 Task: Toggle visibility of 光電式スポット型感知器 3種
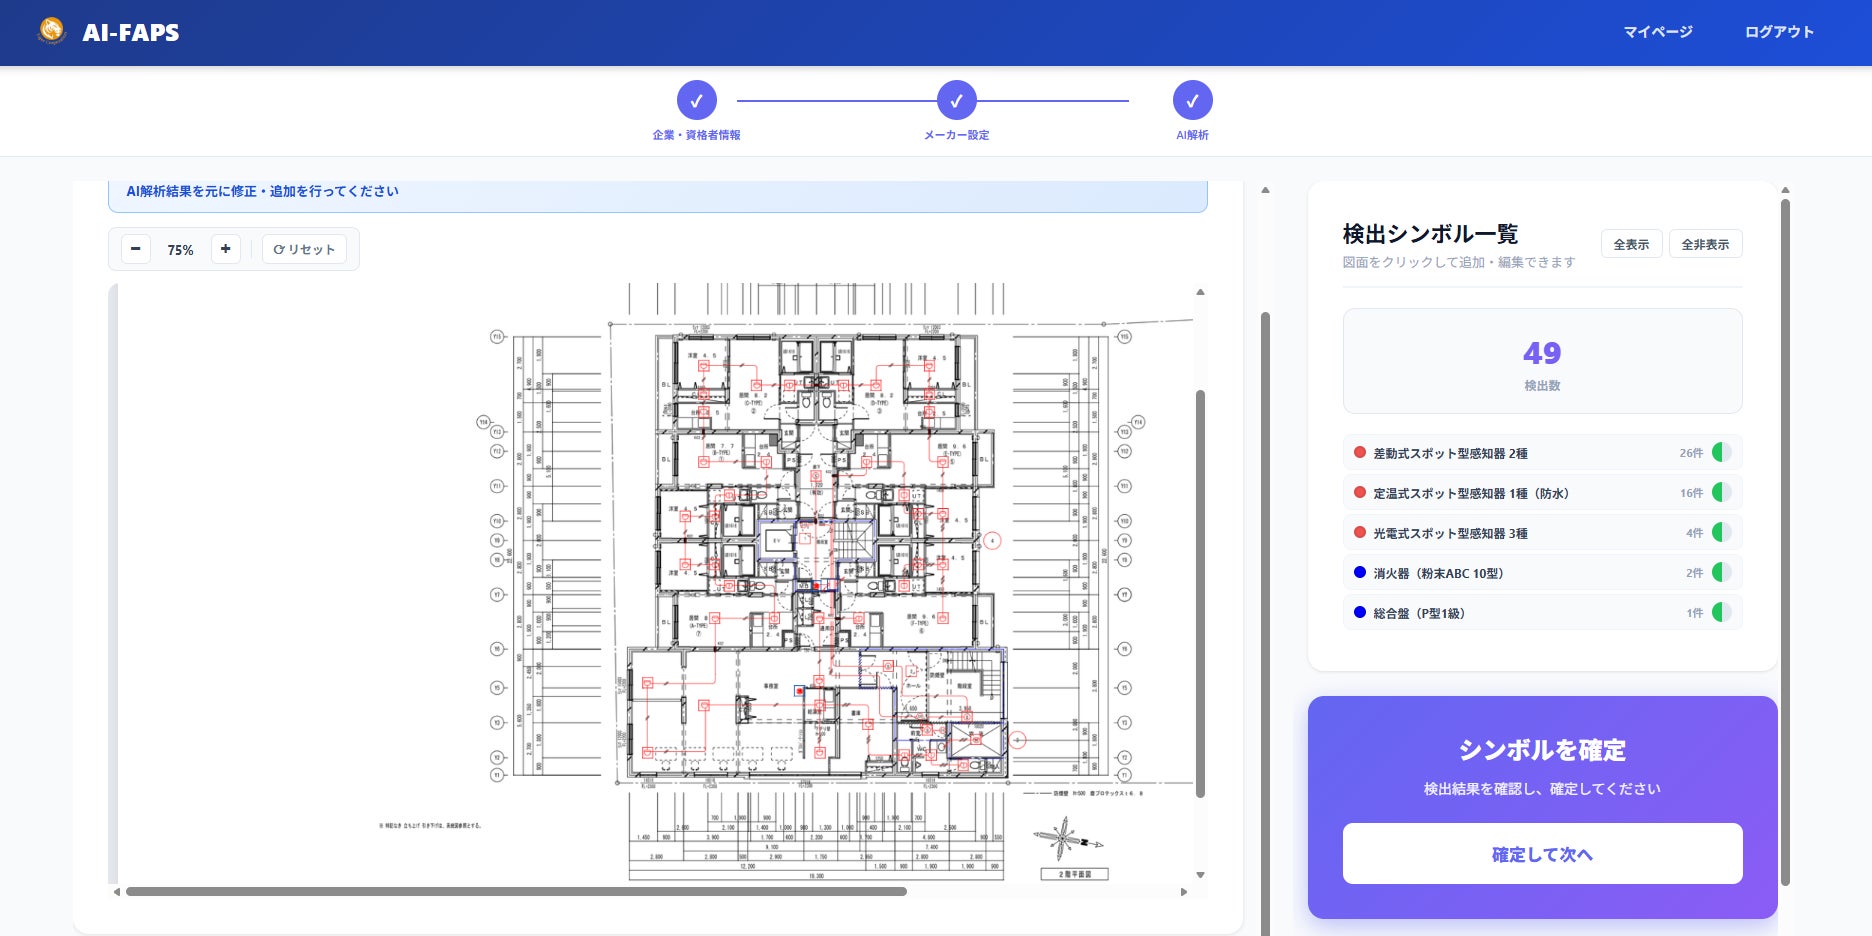pyautogui.click(x=1721, y=532)
